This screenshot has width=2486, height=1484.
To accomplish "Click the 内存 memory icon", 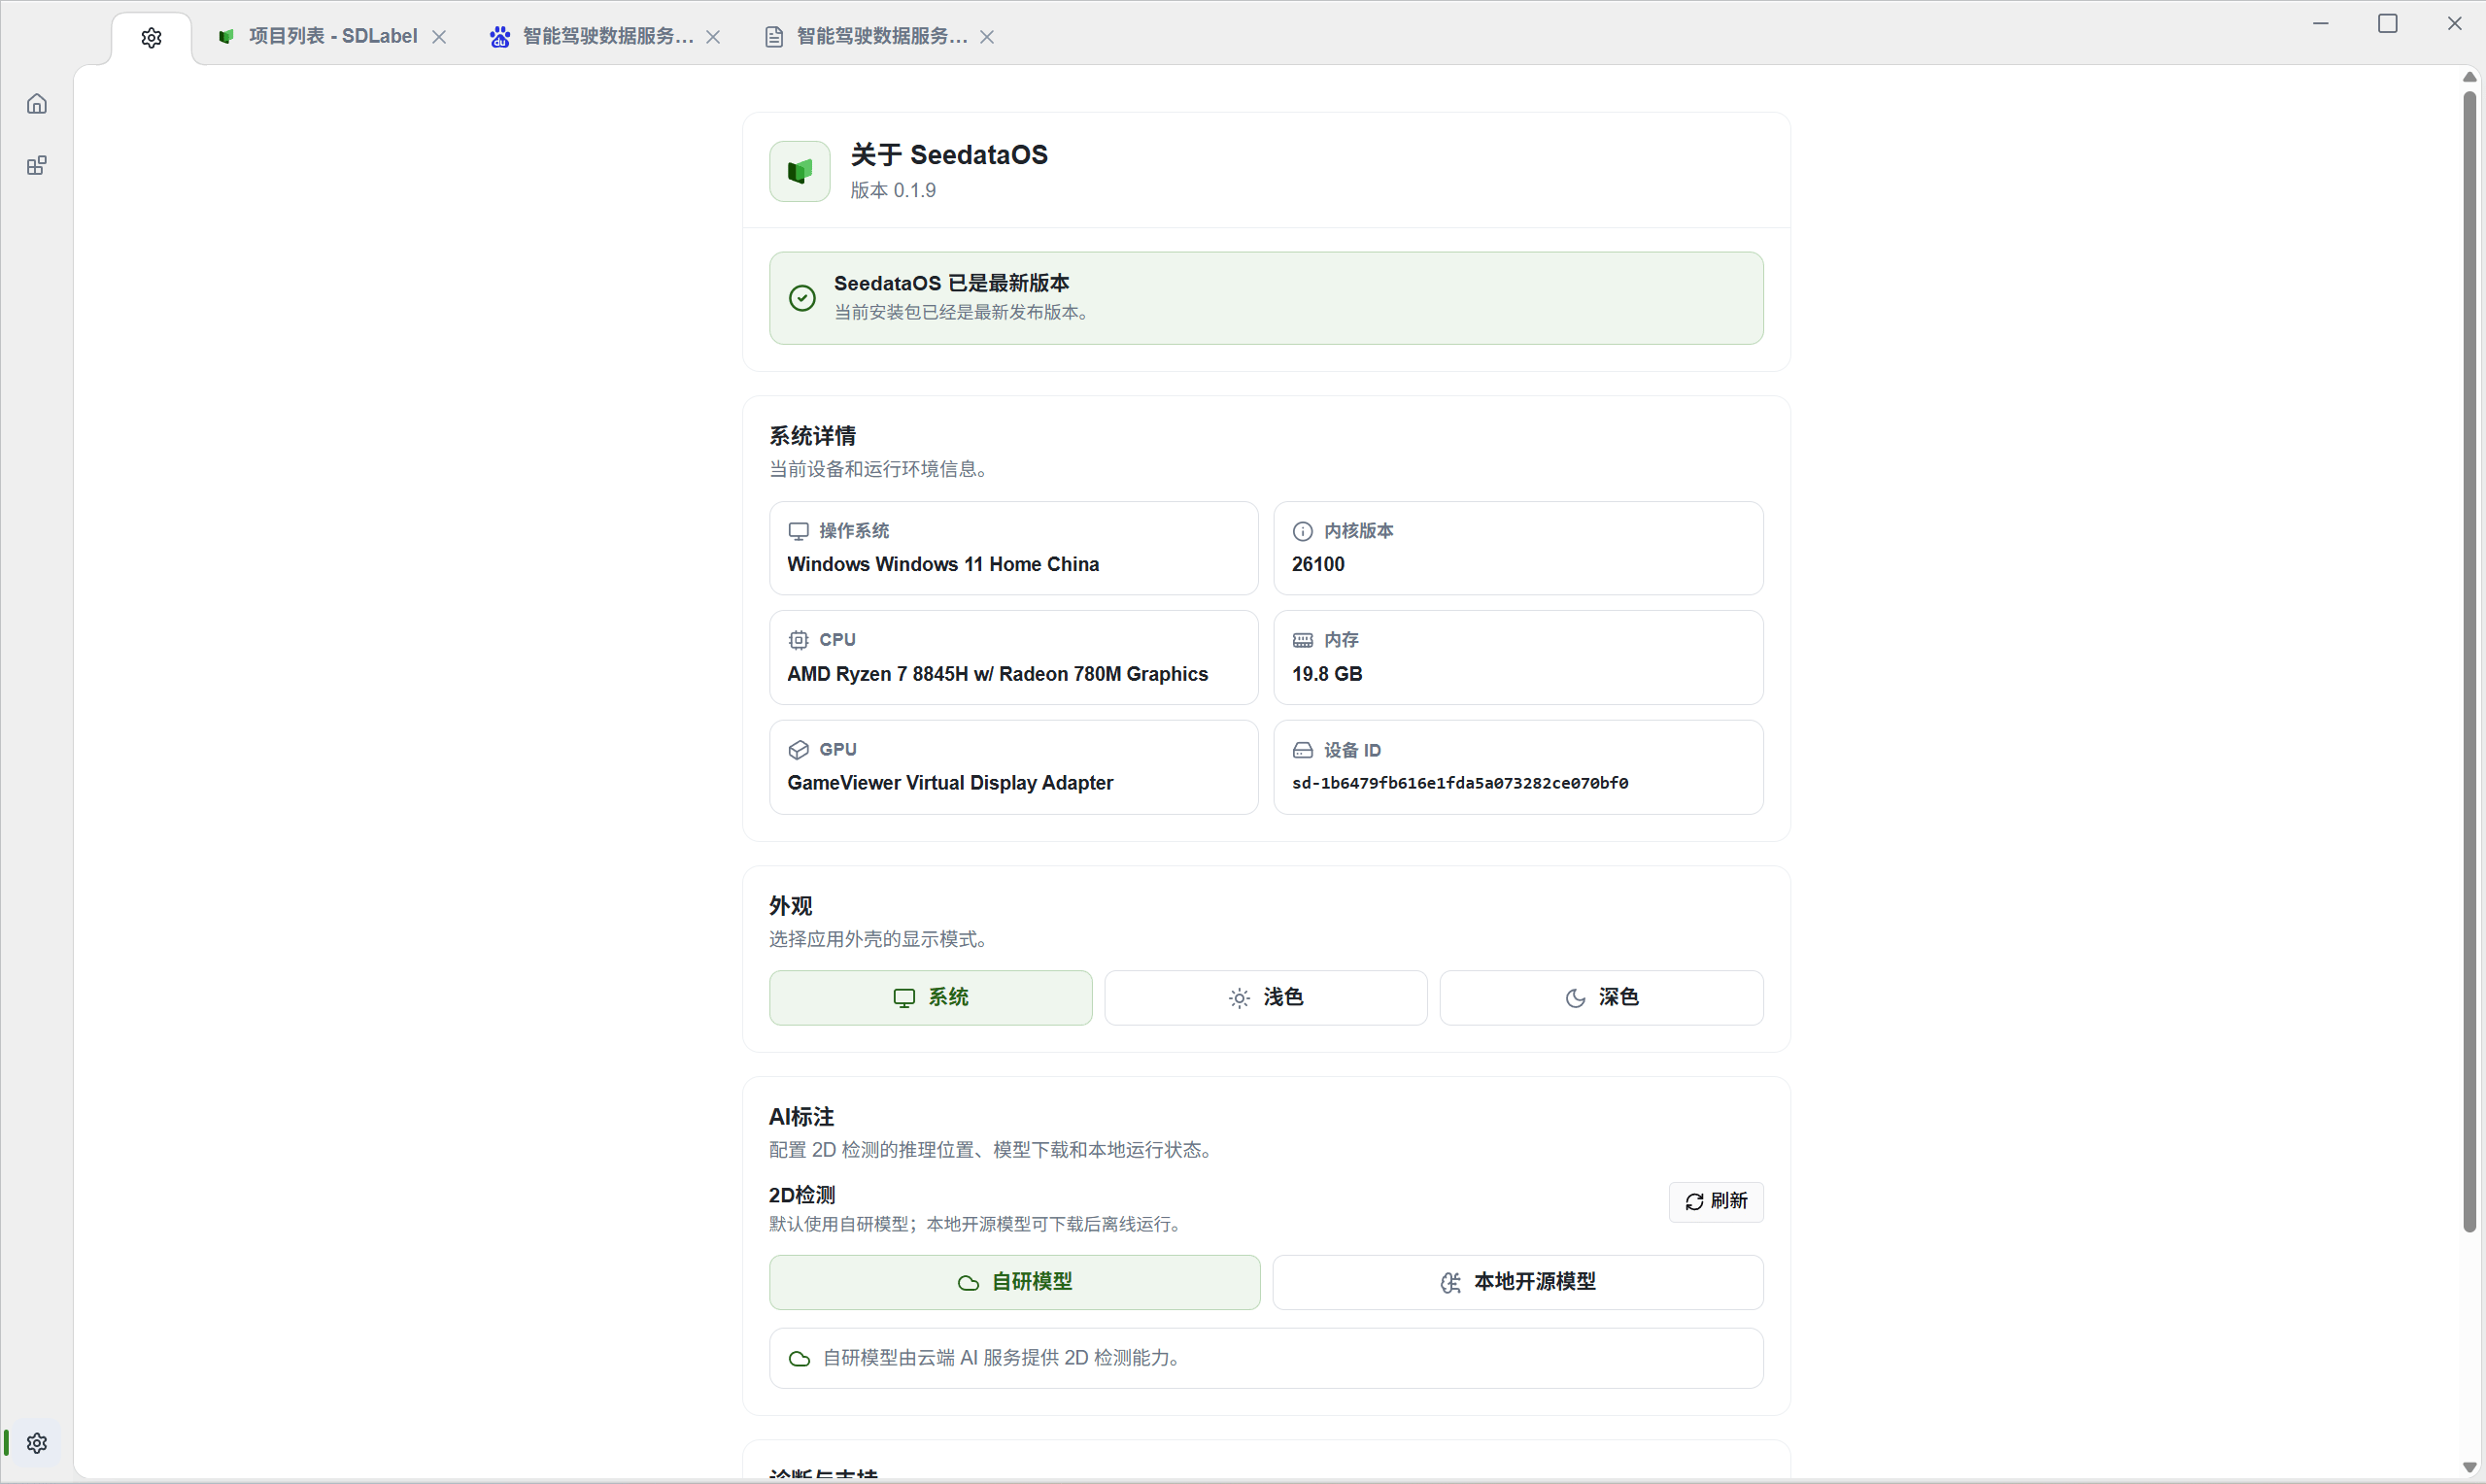I will 1303,640.
